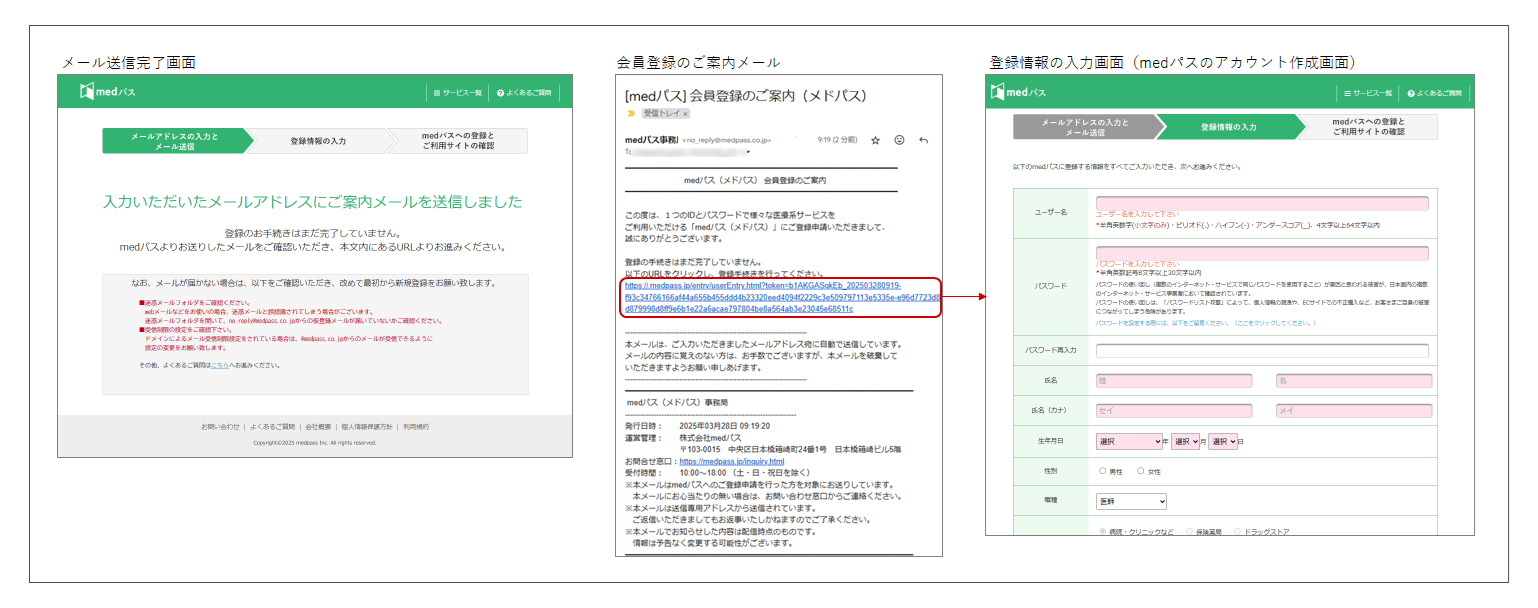1538x608 pixels.
Task: Open the 職種 dropdown showing 医師
Action: pyautogui.click(x=1131, y=501)
